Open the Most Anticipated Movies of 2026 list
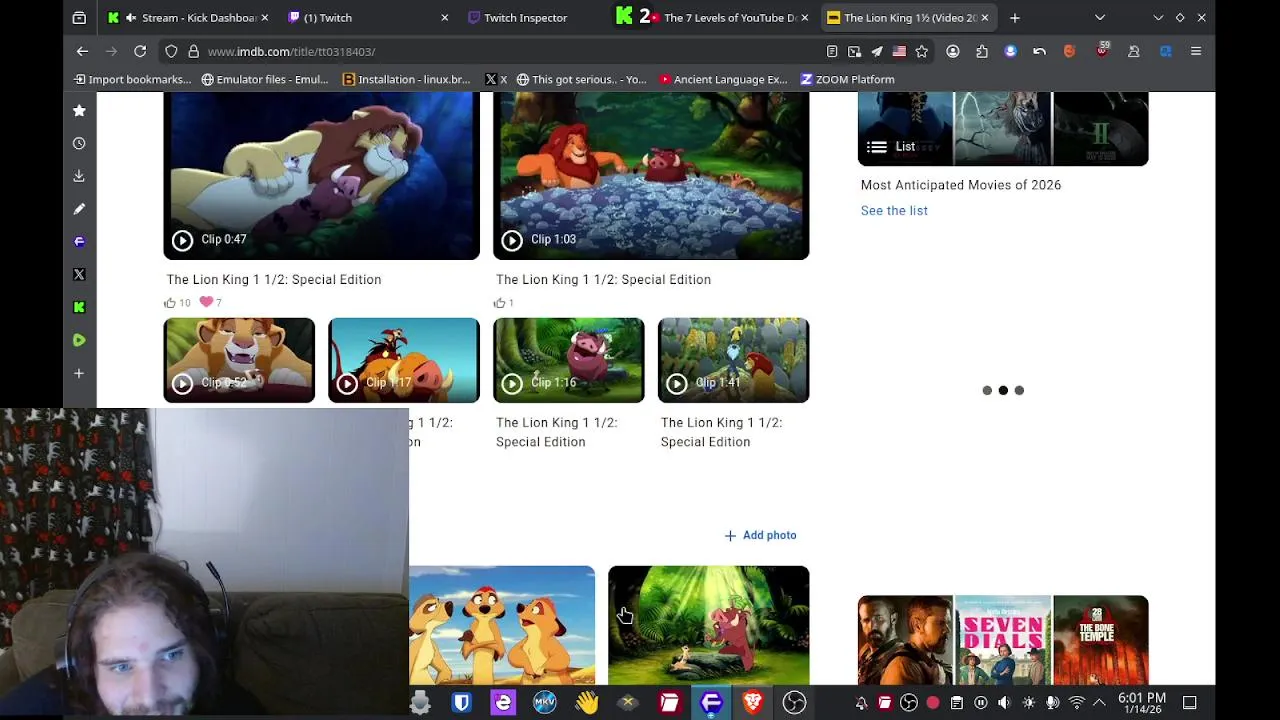 pos(961,185)
